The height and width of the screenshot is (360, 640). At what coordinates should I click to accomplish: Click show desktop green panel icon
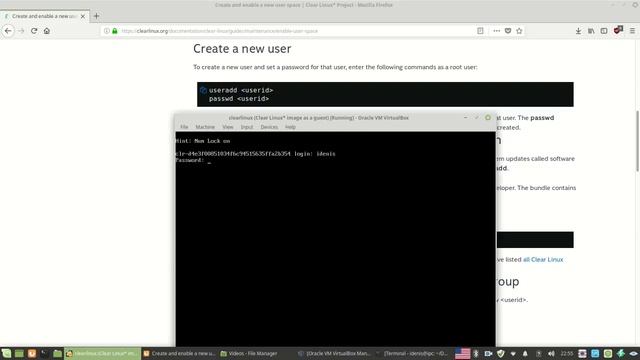[x=19, y=353]
